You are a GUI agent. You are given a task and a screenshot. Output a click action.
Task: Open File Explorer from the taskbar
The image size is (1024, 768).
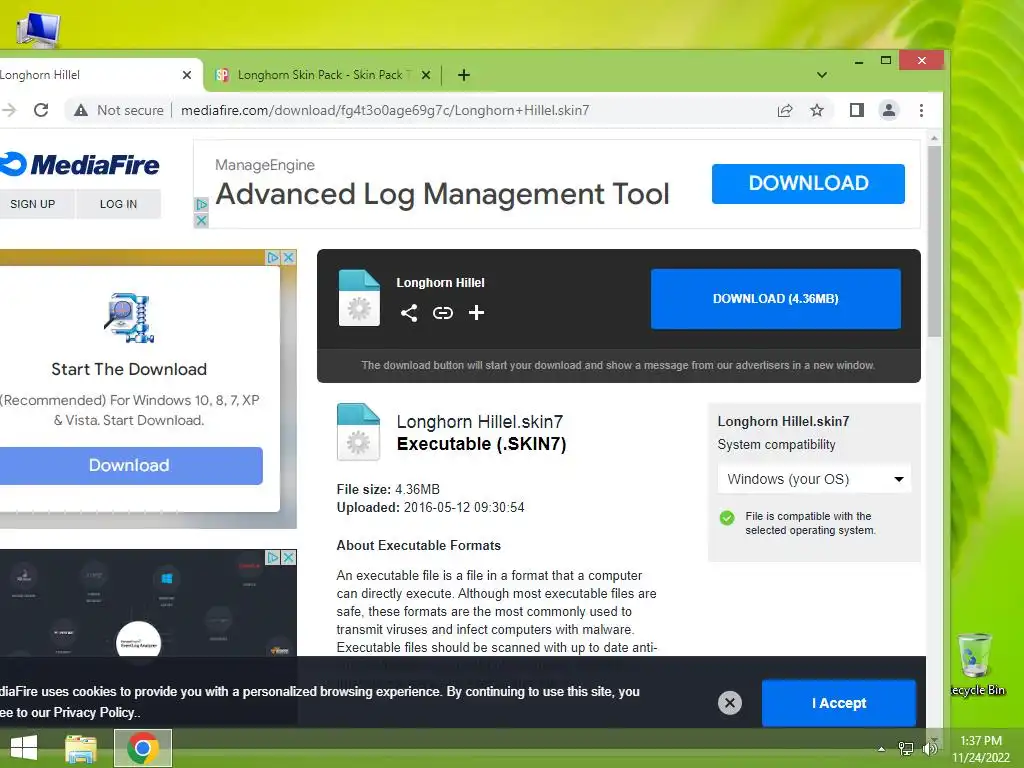(81, 748)
